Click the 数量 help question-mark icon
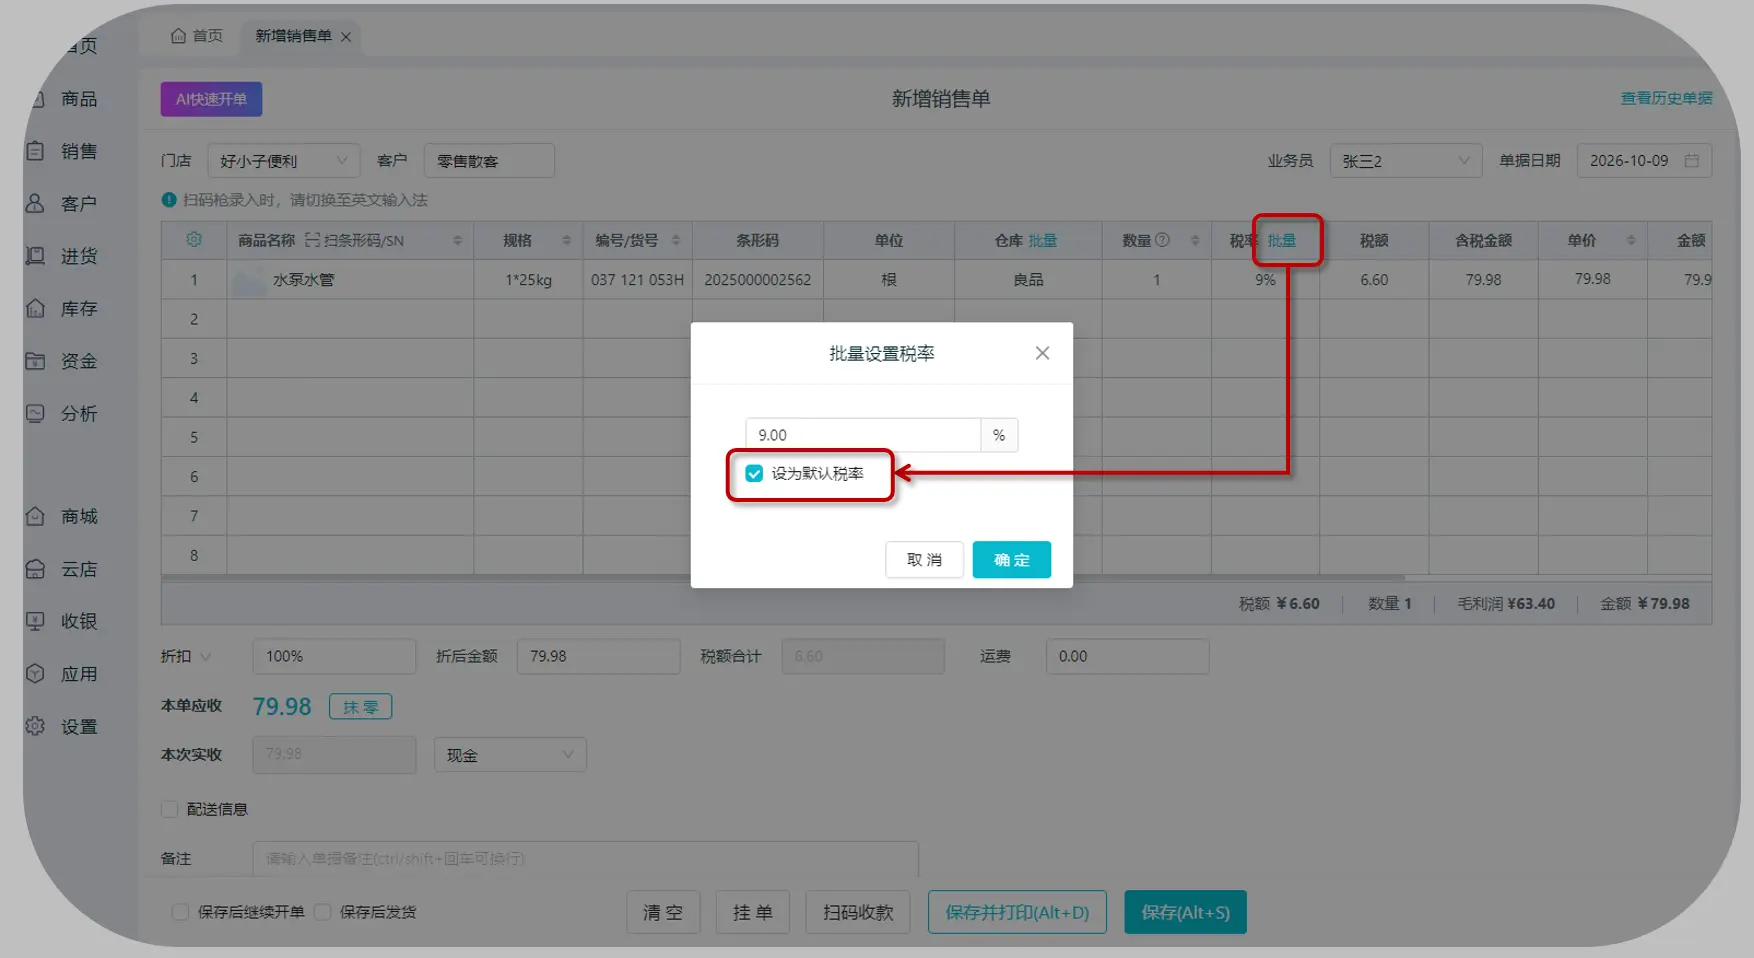 coord(1162,240)
